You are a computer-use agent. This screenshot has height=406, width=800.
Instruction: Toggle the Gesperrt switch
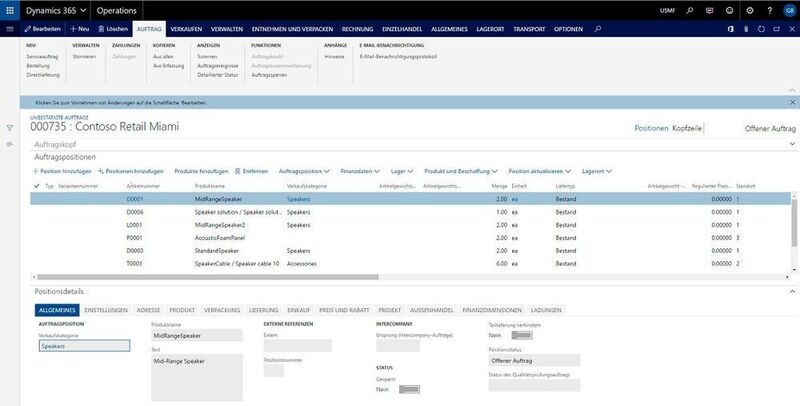pos(408,389)
